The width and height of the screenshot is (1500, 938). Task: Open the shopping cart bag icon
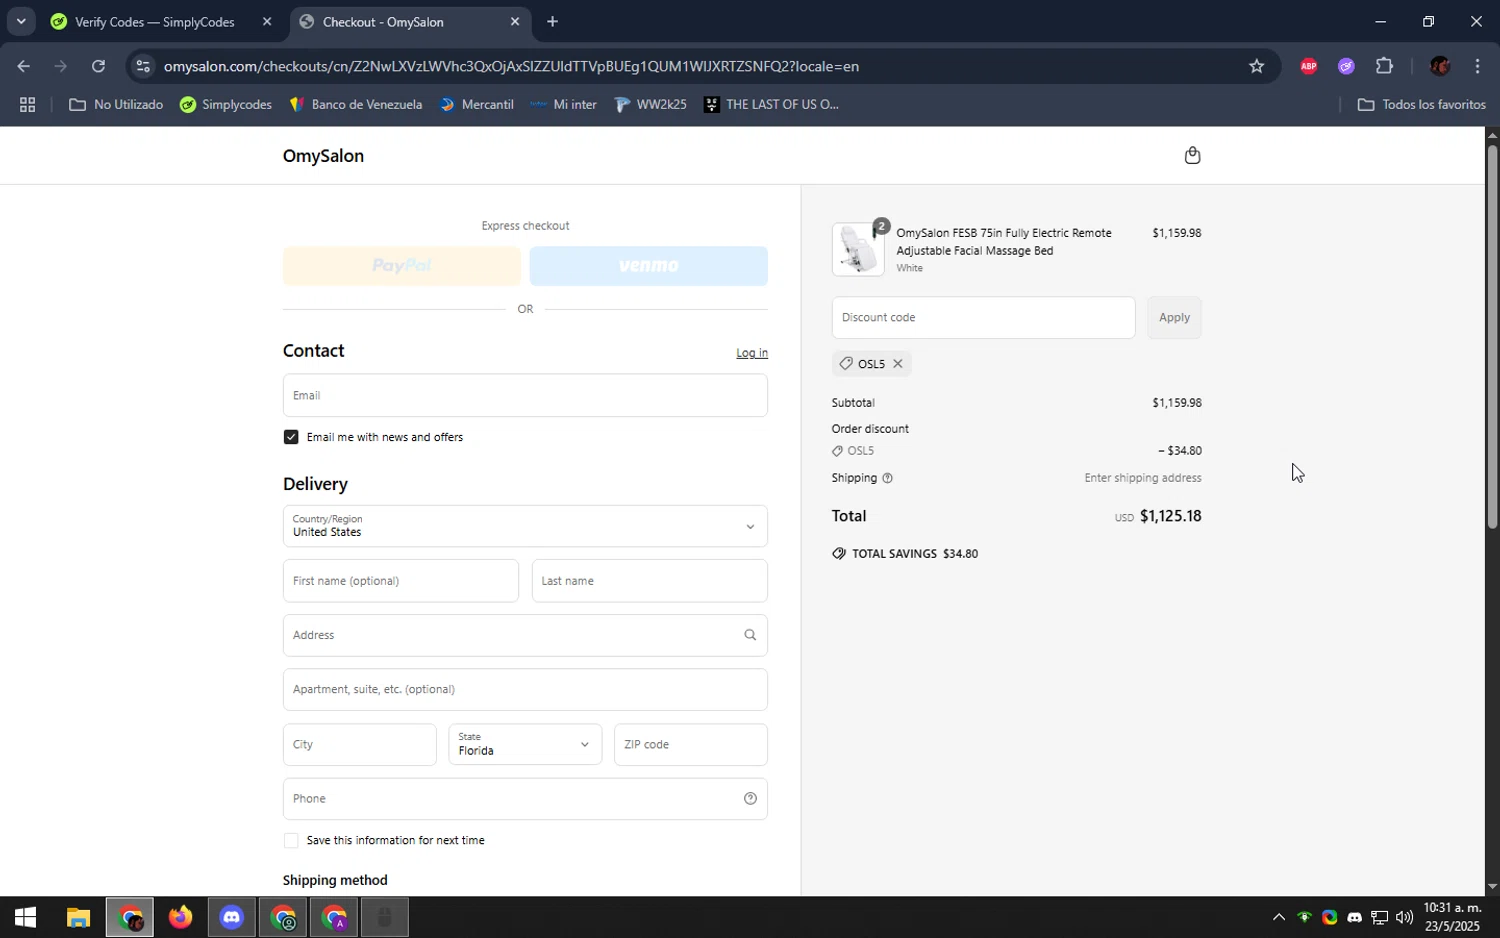[x=1192, y=155]
